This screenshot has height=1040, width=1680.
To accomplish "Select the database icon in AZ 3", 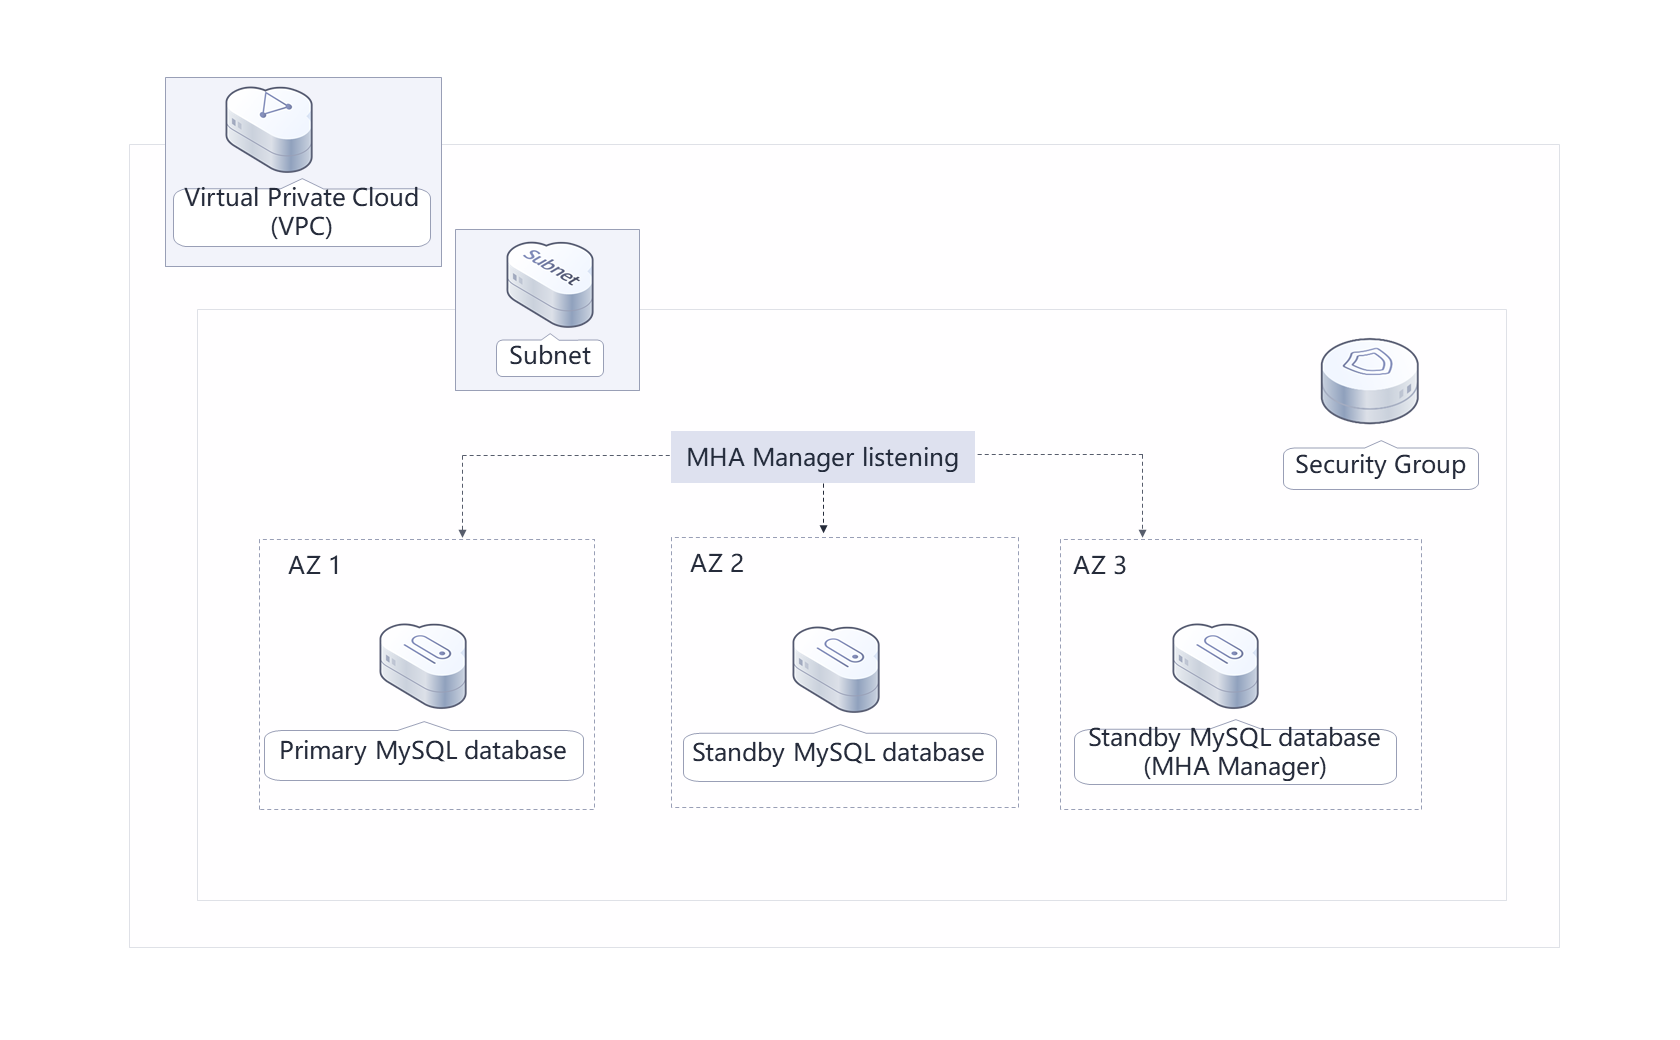I will pos(1215,666).
